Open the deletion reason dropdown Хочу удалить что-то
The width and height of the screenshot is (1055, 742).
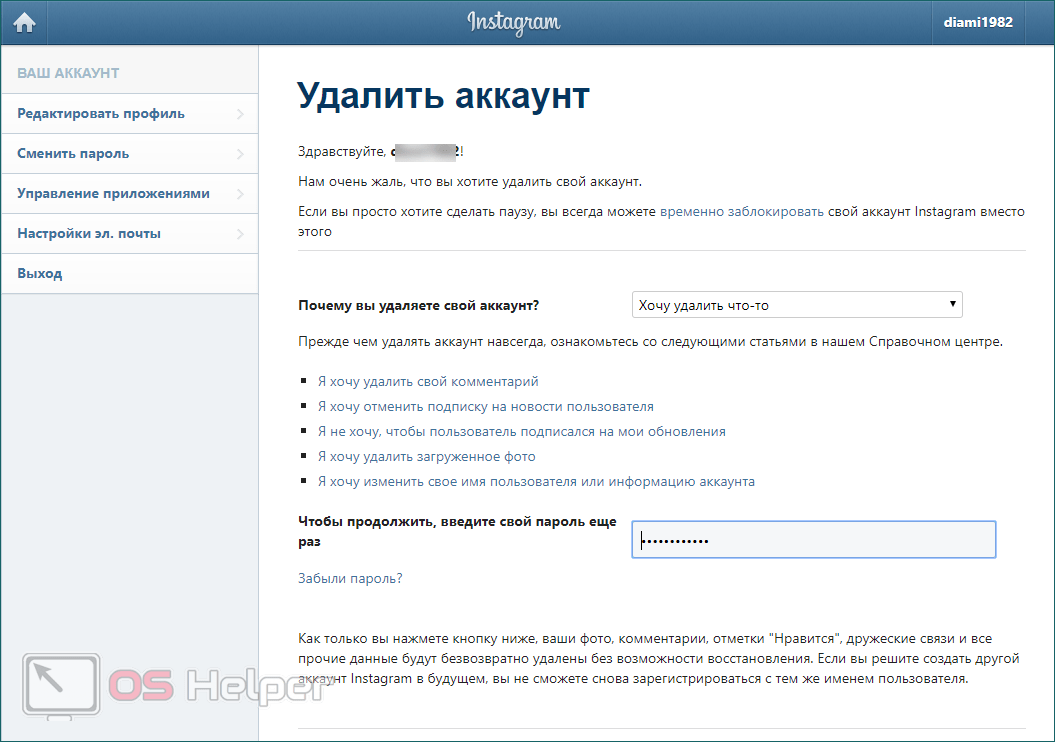(x=797, y=305)
